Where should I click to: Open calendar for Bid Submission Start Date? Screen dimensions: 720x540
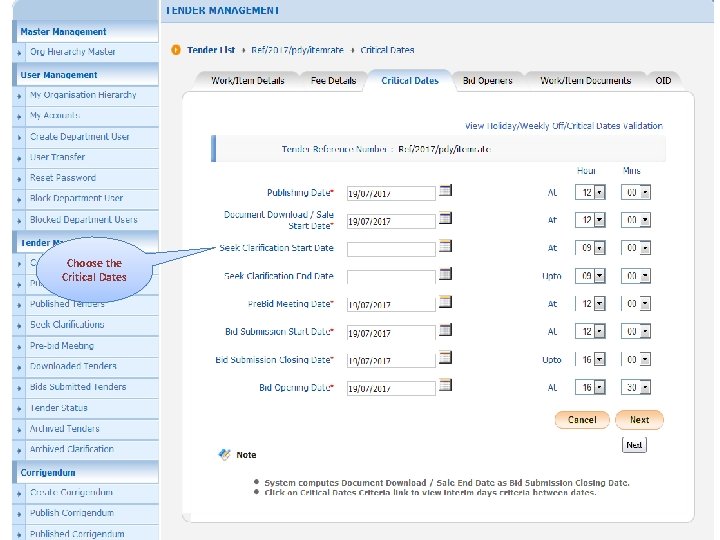tap(445, 330)
